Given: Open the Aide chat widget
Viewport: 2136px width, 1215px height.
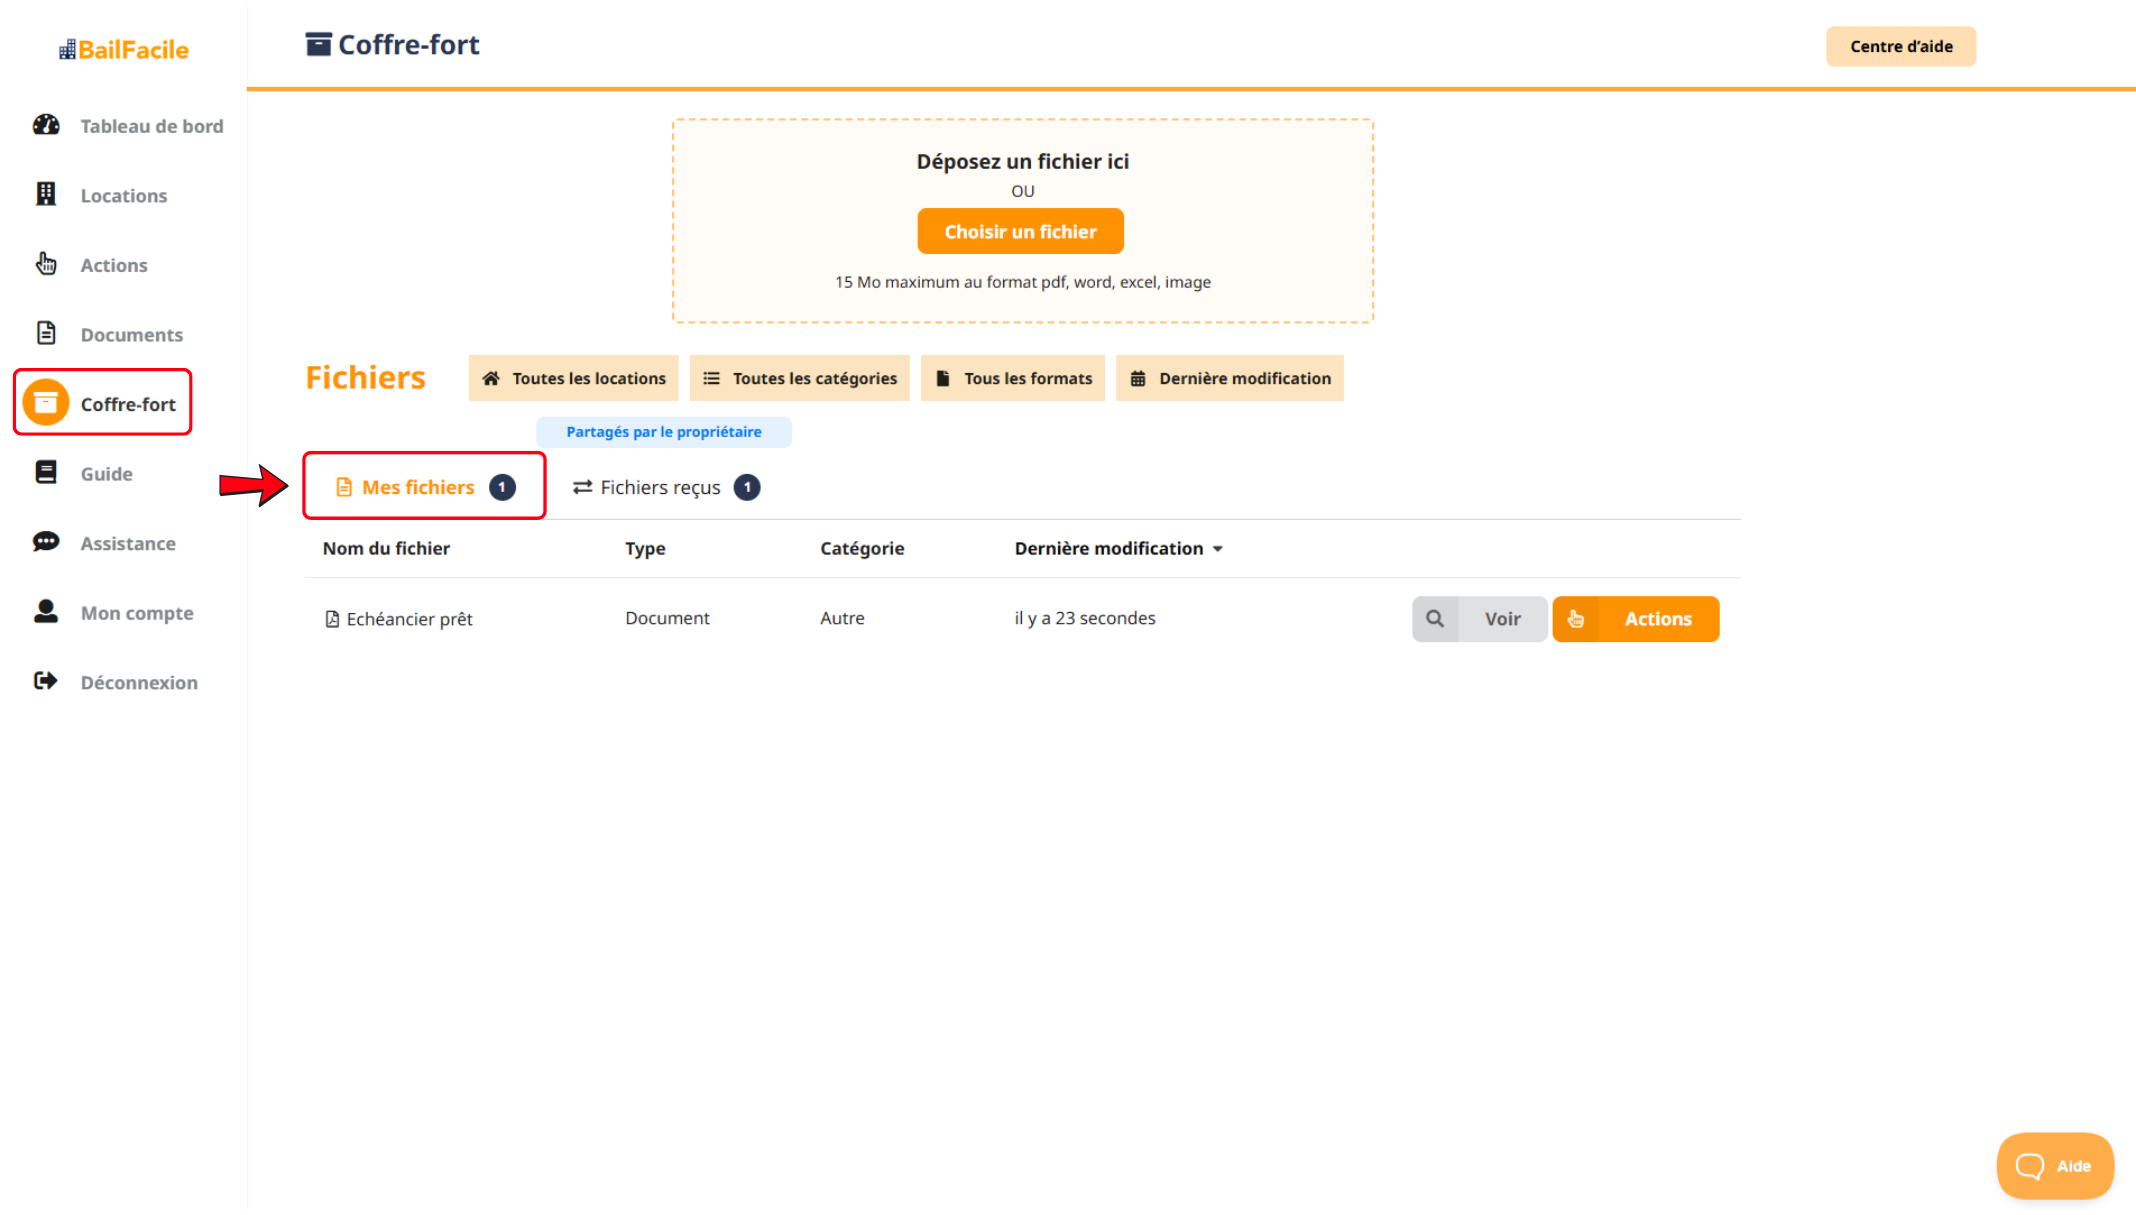Looking at the screenshot, I should 2054,1165.
